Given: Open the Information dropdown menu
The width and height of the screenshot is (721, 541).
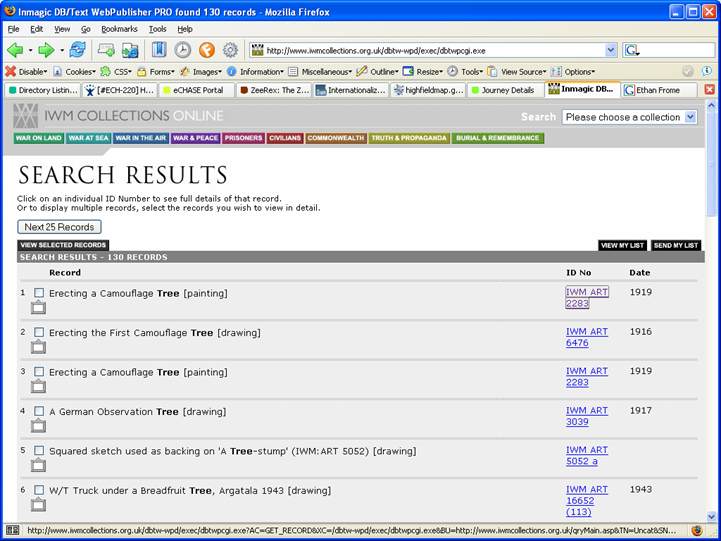Looking at the screenshot, I should (x=255, y=72).
